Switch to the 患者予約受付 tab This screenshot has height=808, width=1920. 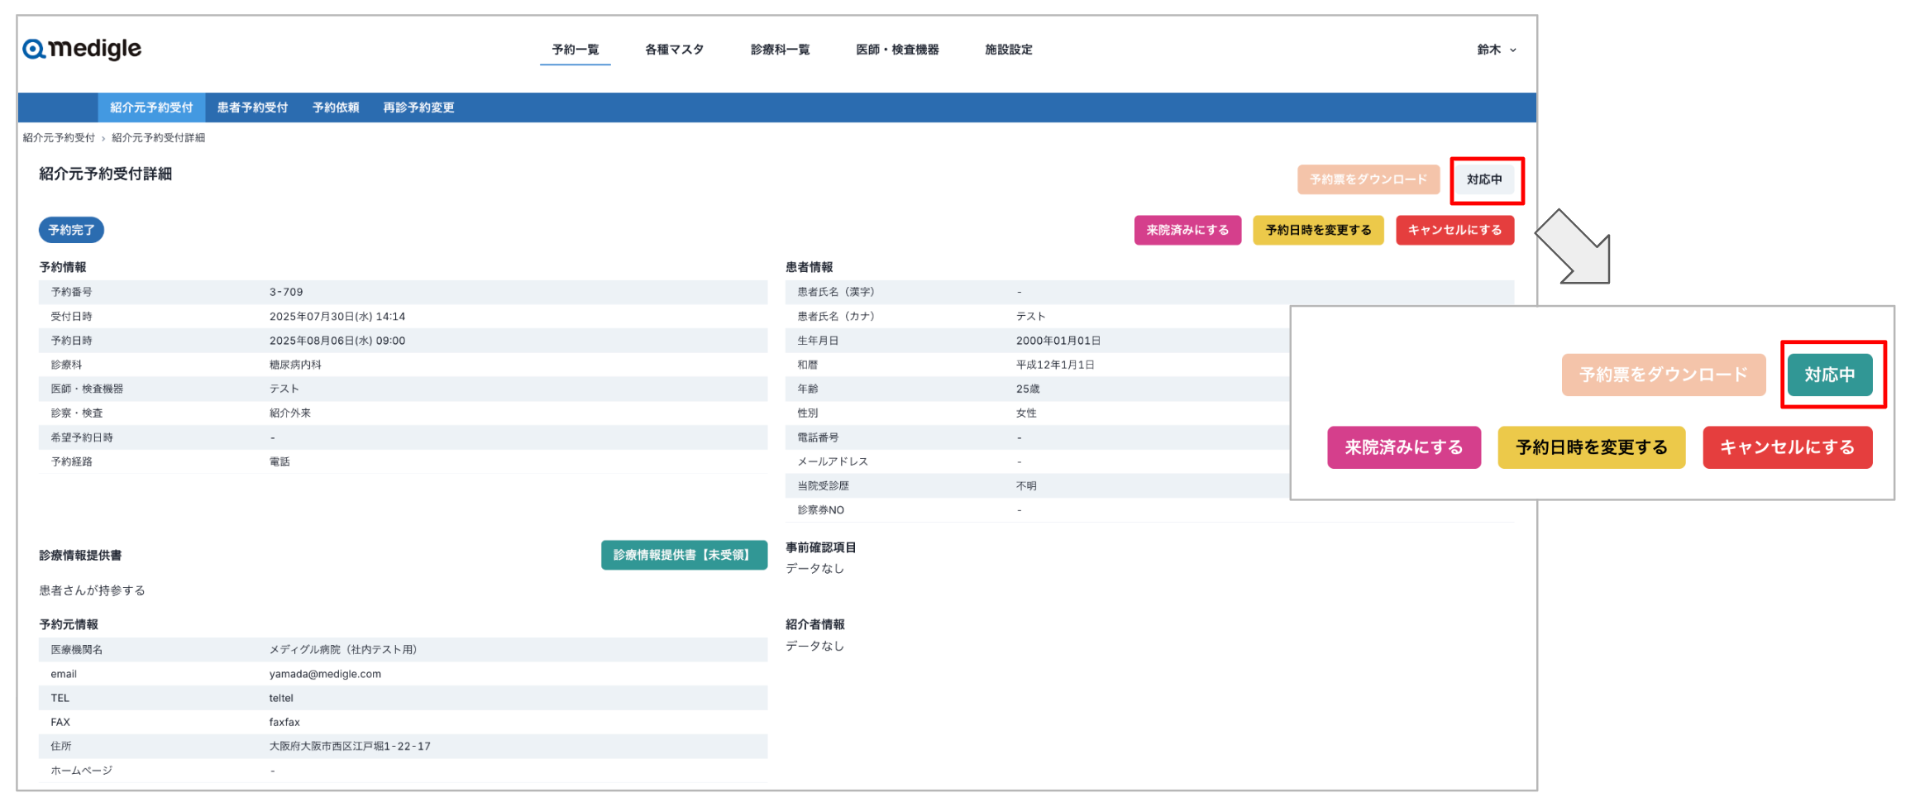coord(252,107)
